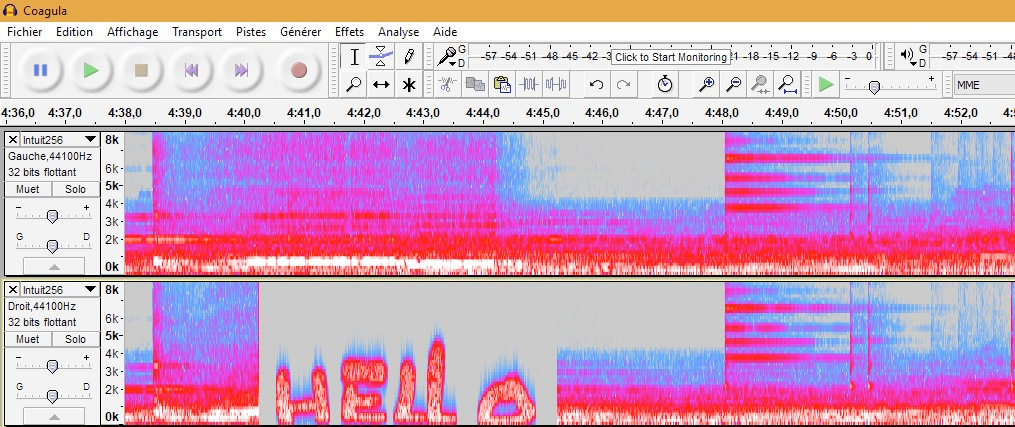Toggle Muet on the Droit track
Screen dimensions: 1015x427
click(27, 339)
